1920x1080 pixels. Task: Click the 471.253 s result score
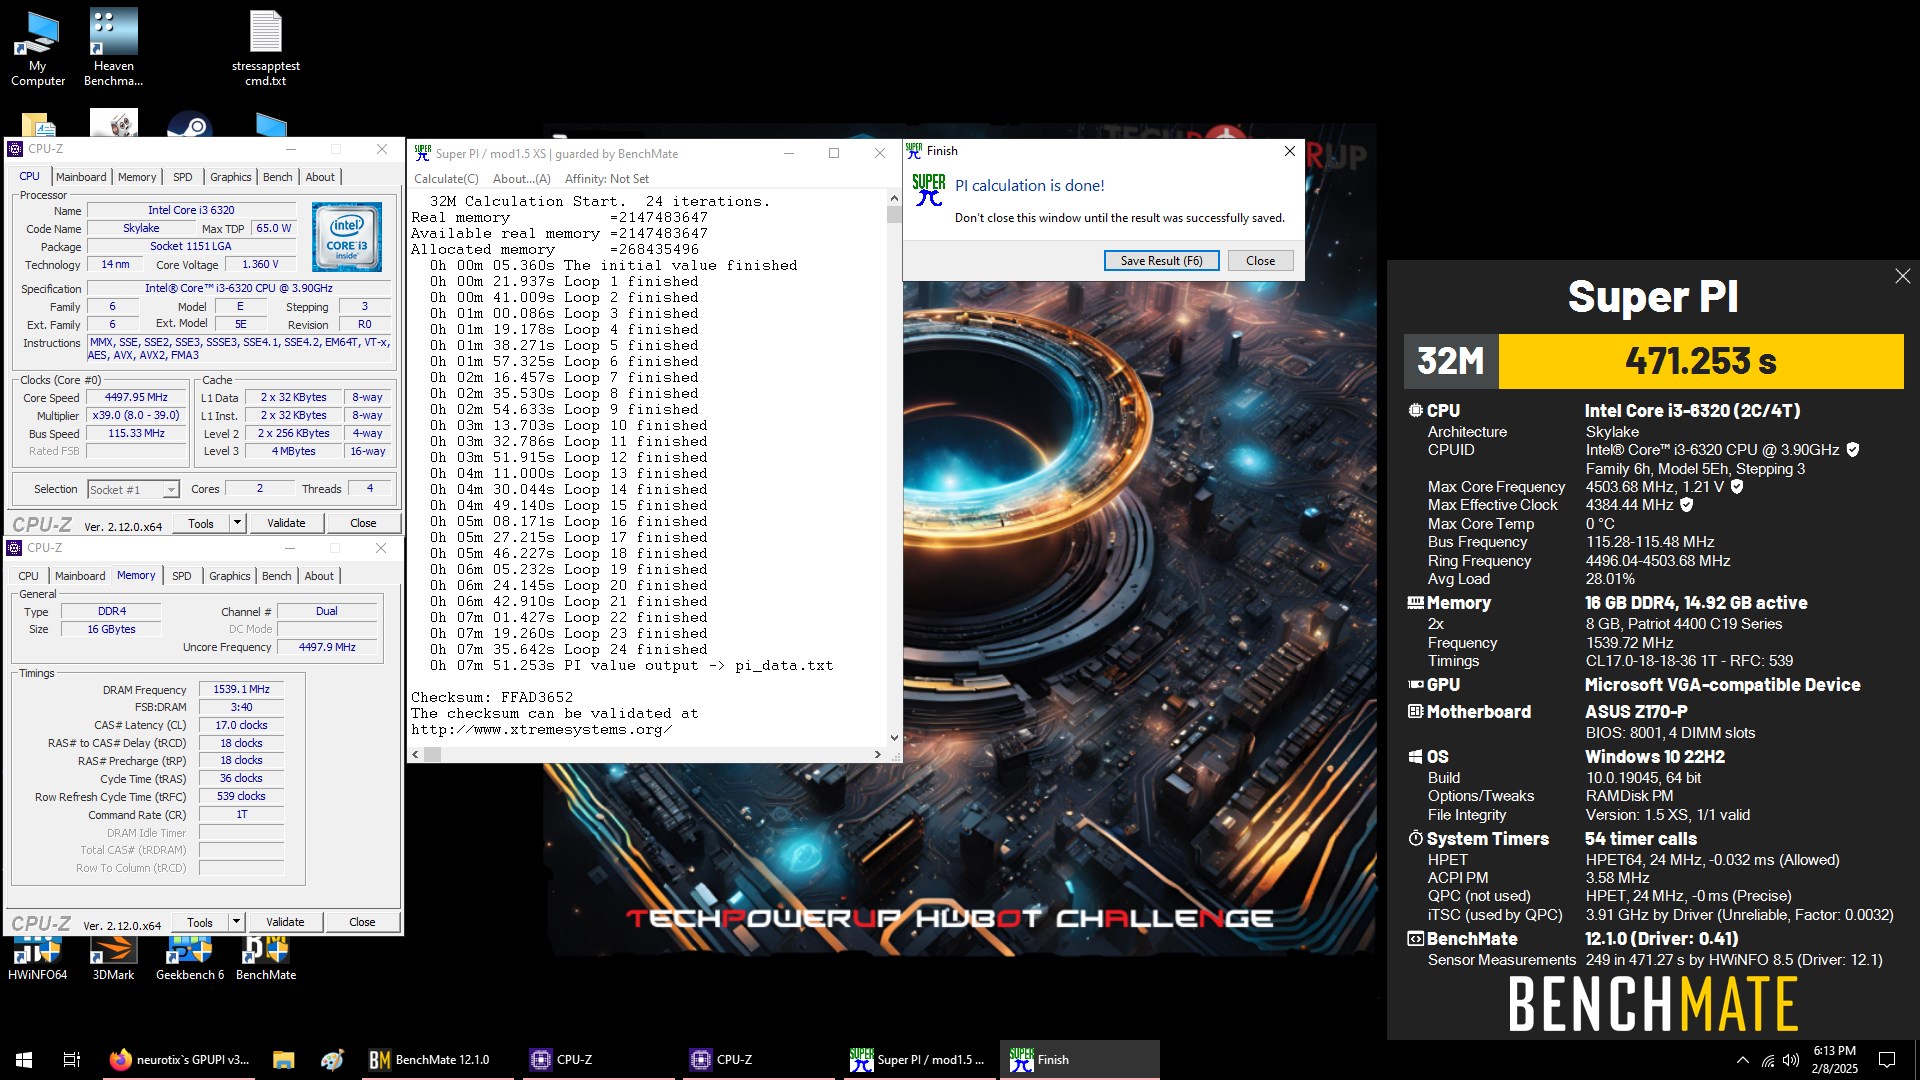pyautogui.click(x=1700, y=361)
